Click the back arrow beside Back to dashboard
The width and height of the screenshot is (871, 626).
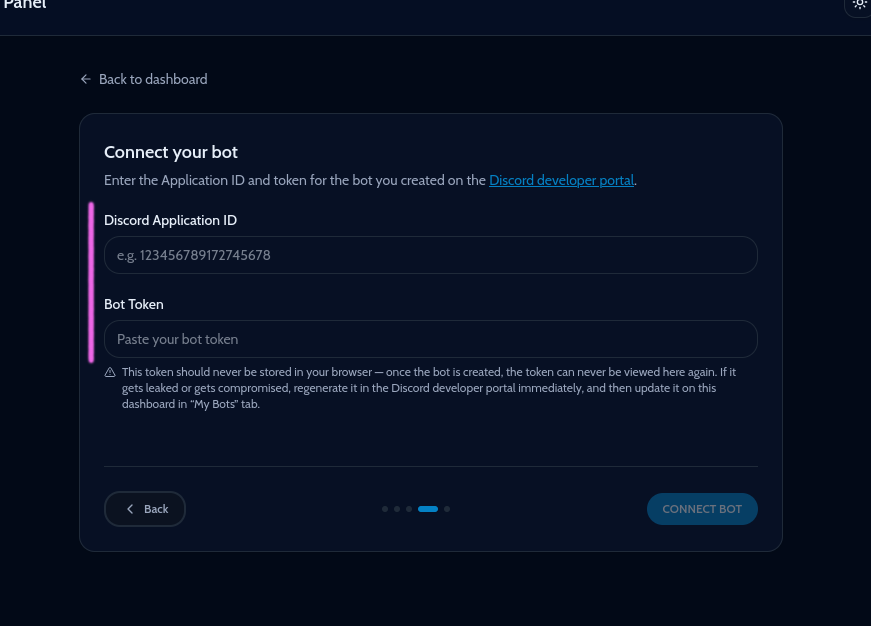(86, 79)
